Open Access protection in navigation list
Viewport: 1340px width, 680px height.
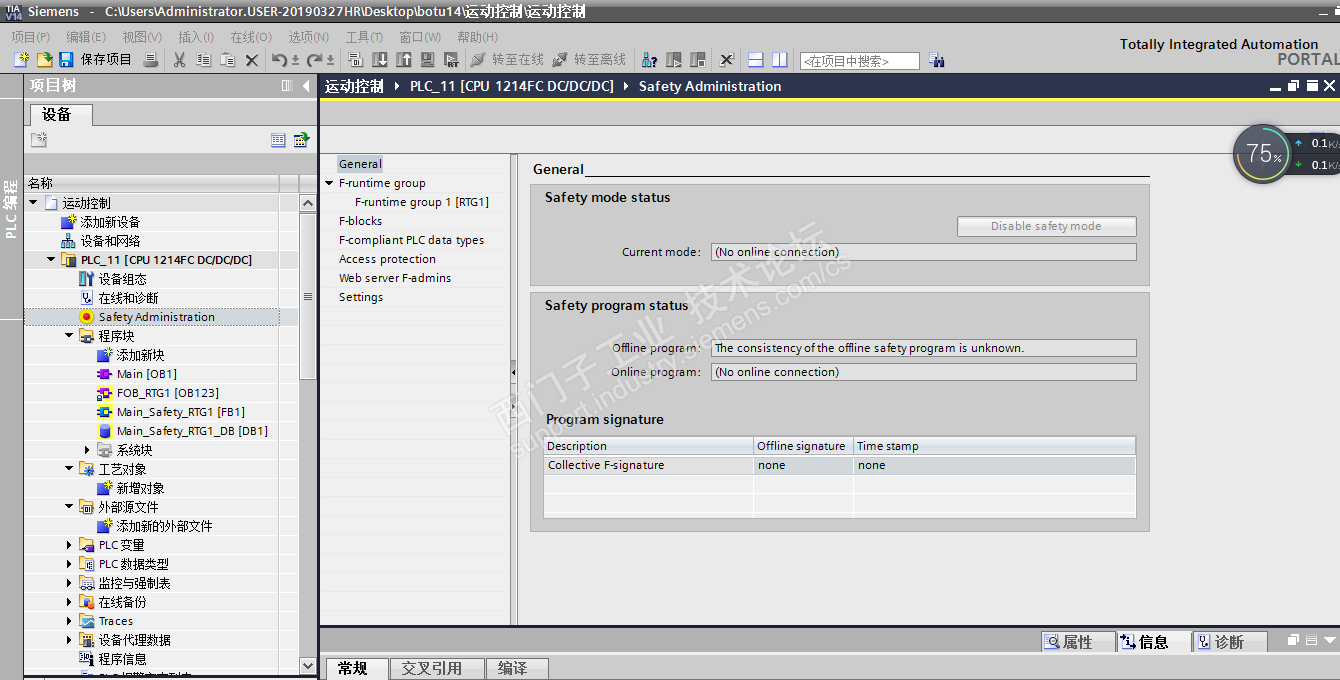(387, 259)
